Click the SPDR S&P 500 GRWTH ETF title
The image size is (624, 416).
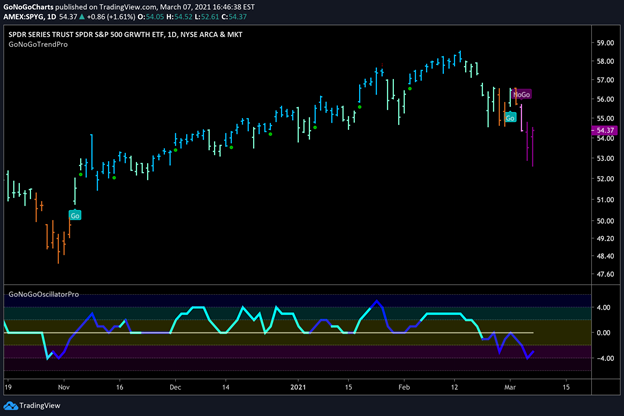[125, 35]
